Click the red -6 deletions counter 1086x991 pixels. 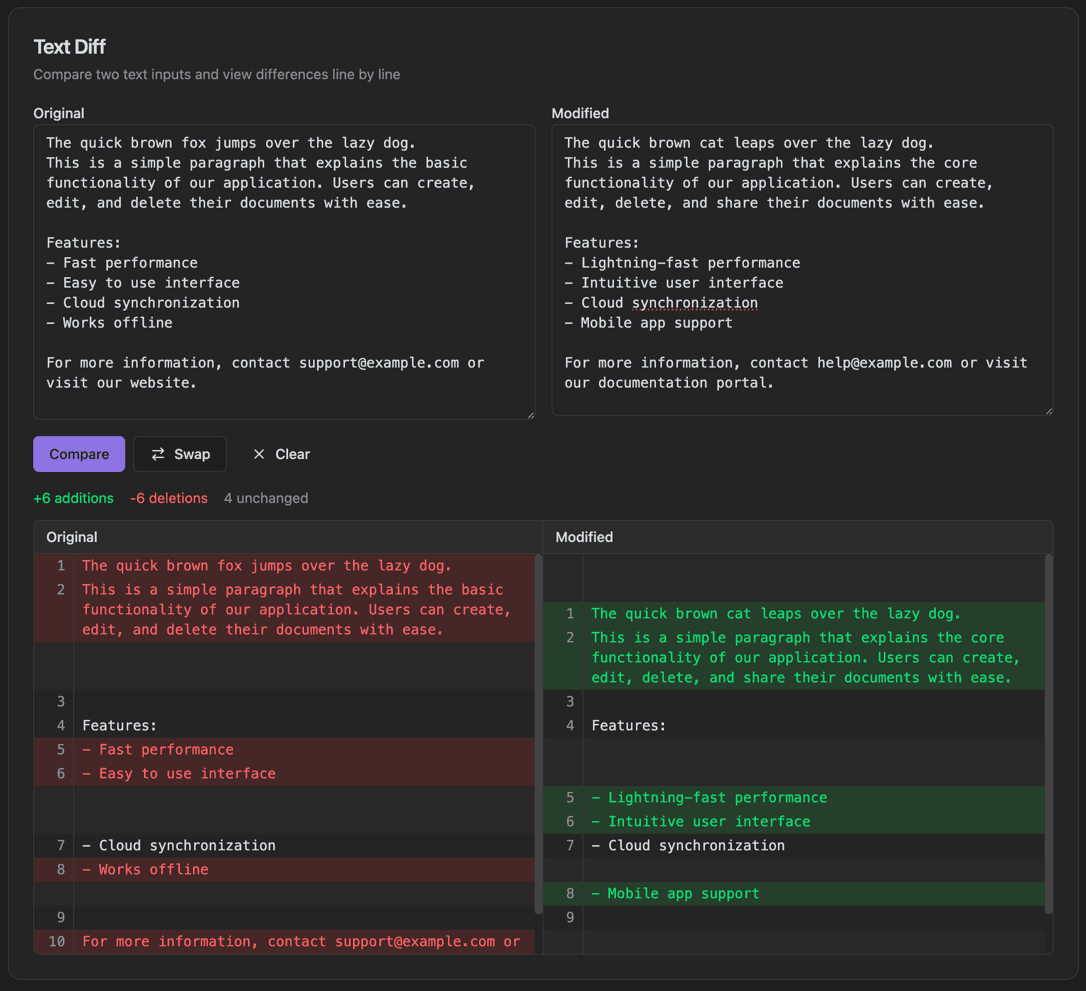(x=169, y=498)
